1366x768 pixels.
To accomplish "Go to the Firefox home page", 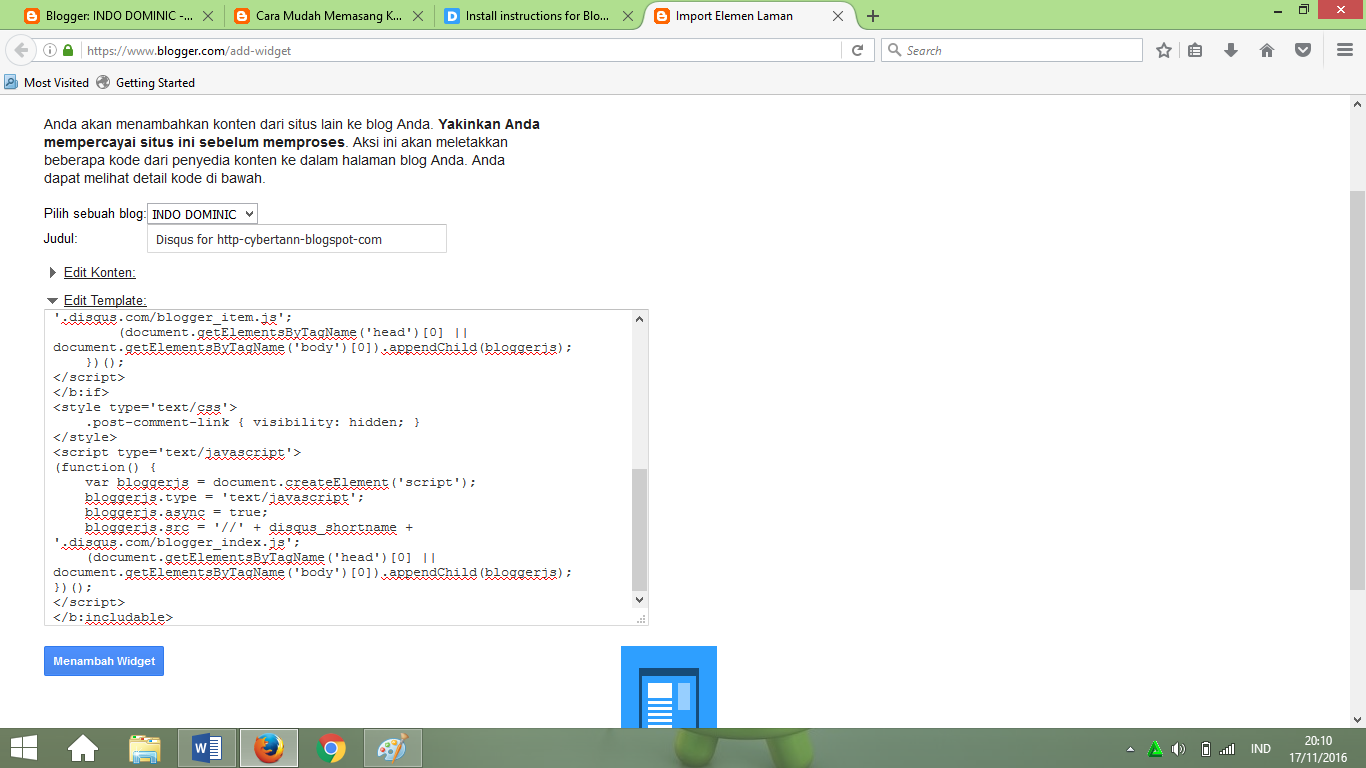I will click(x=1267, y=50).
